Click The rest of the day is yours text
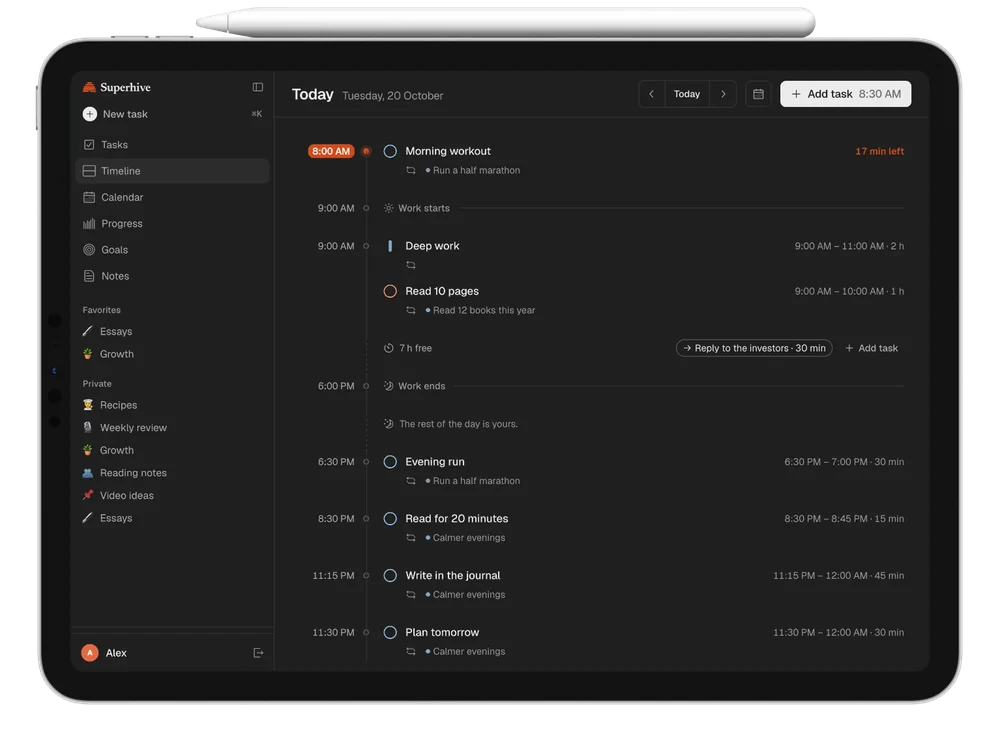This screenshot has height=742, width=1000. coord(459,424)
